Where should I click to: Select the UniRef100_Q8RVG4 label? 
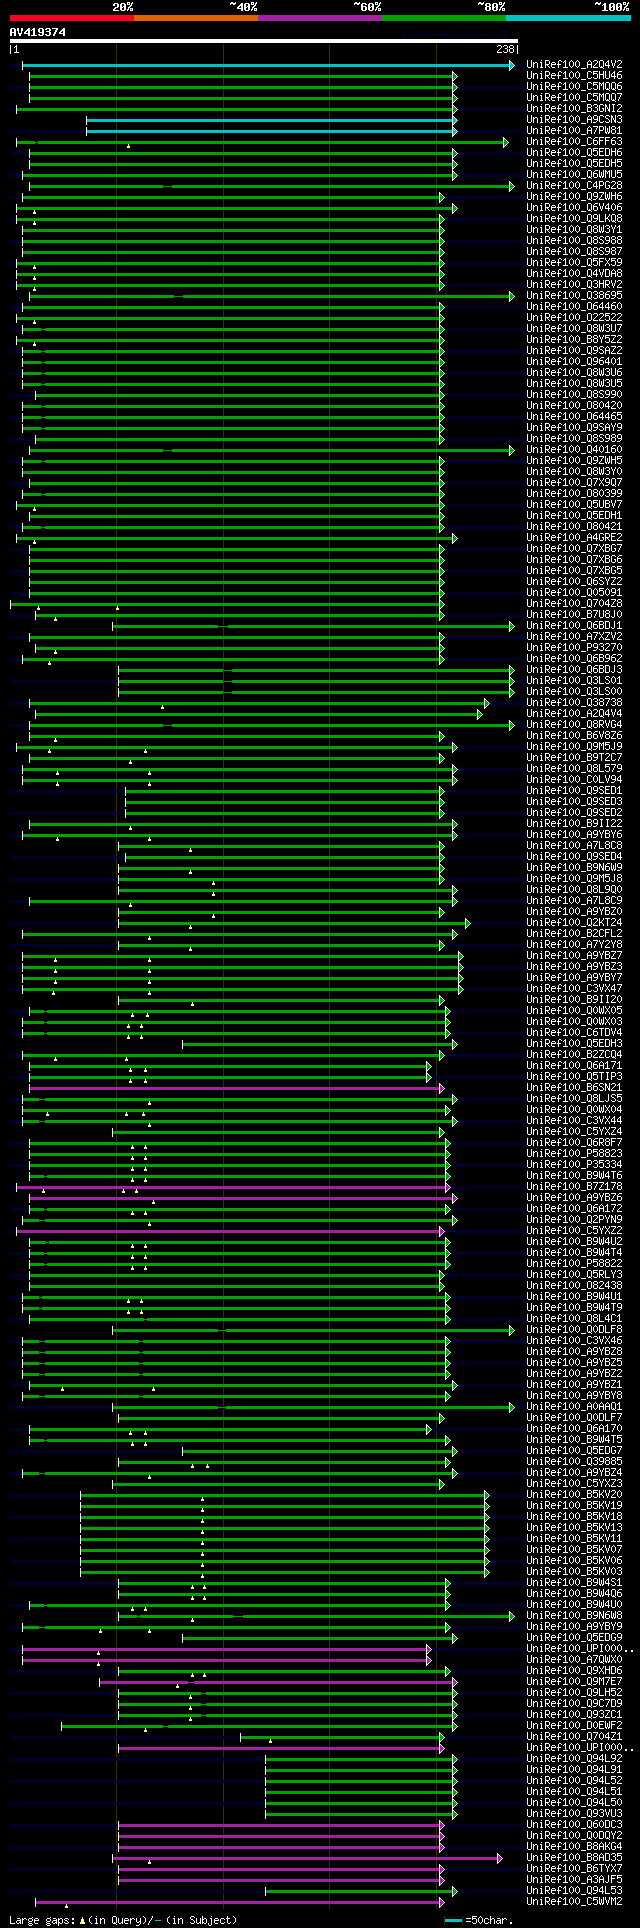point(574,725)
